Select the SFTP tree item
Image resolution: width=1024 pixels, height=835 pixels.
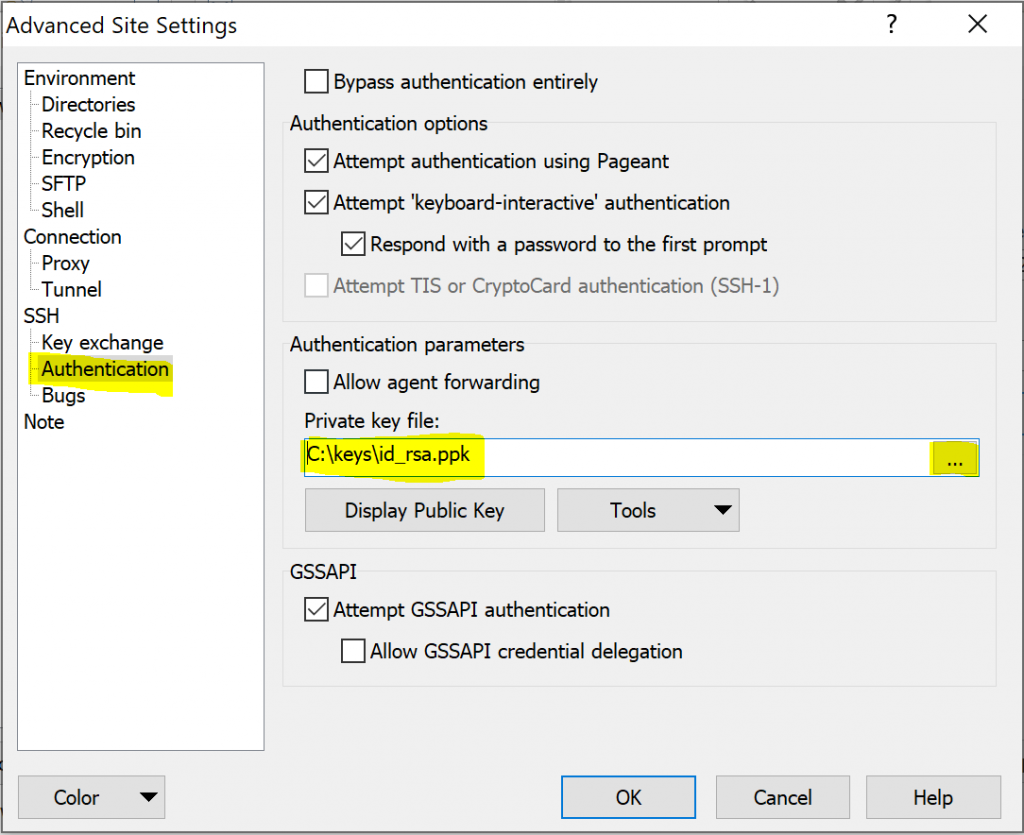[x=63, y=184]
